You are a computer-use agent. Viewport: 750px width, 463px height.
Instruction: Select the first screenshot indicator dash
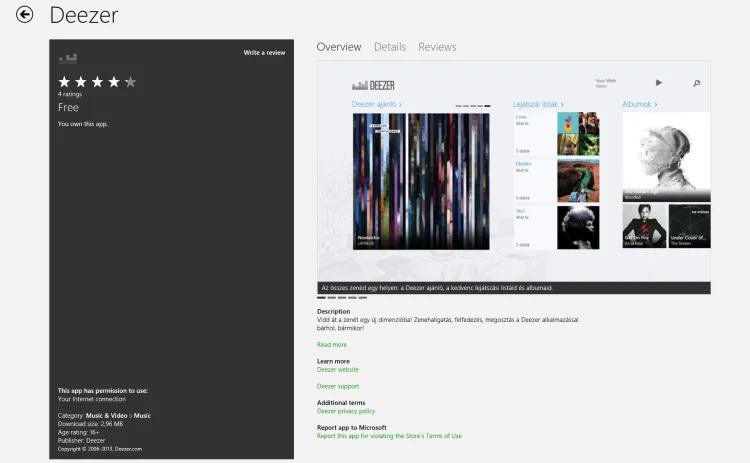321,298
